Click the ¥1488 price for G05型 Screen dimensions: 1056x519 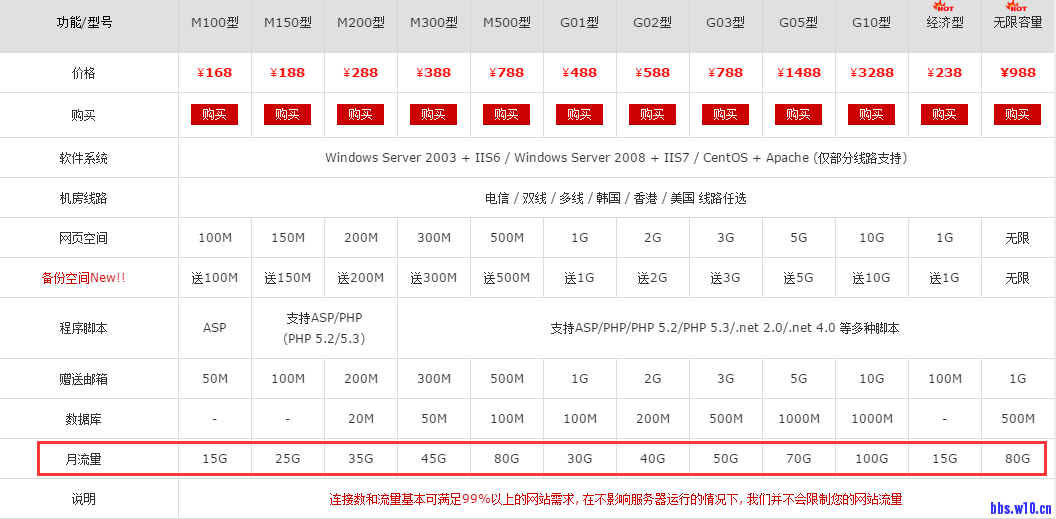coord(798,73)
